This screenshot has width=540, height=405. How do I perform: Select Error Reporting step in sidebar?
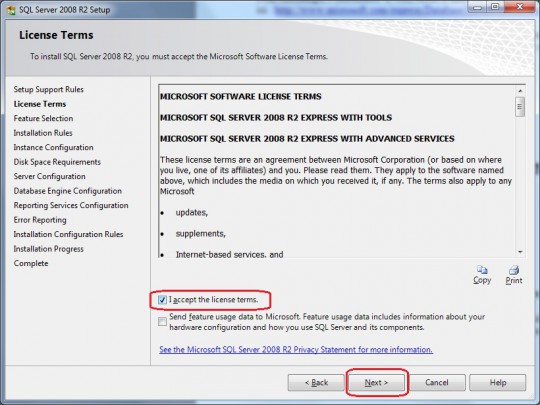40,220
